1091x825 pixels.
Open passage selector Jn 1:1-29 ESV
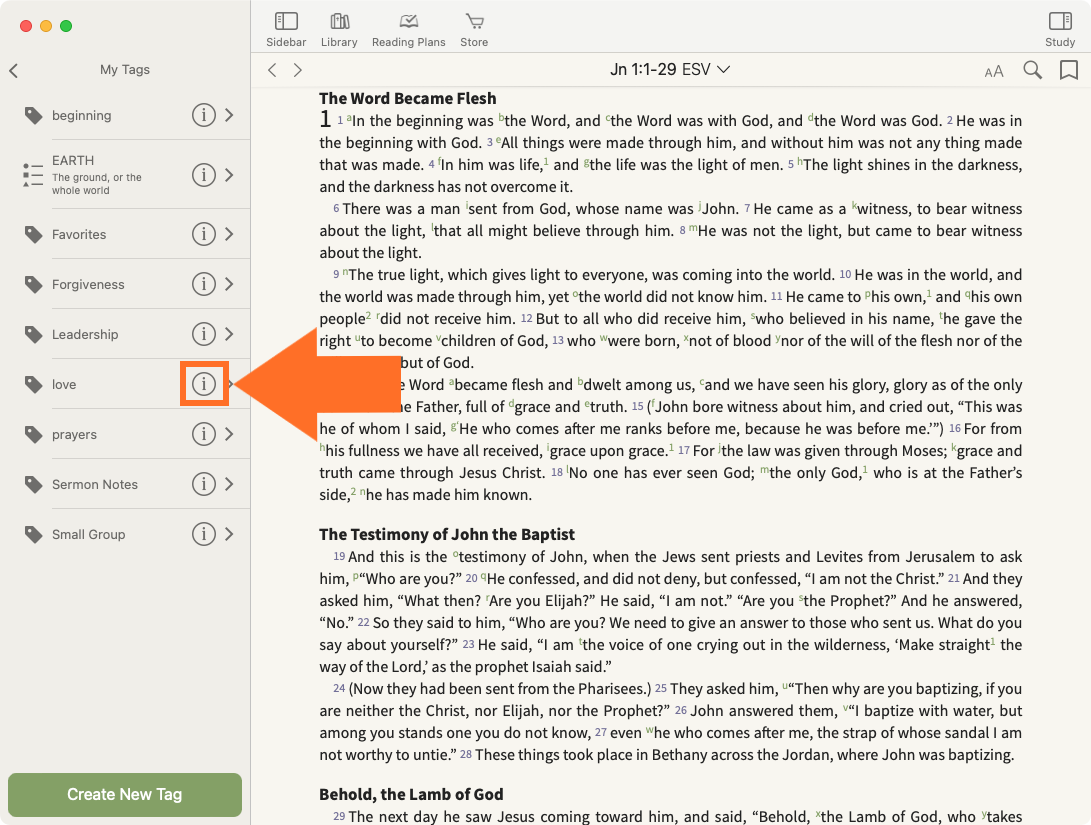[670, 70]
